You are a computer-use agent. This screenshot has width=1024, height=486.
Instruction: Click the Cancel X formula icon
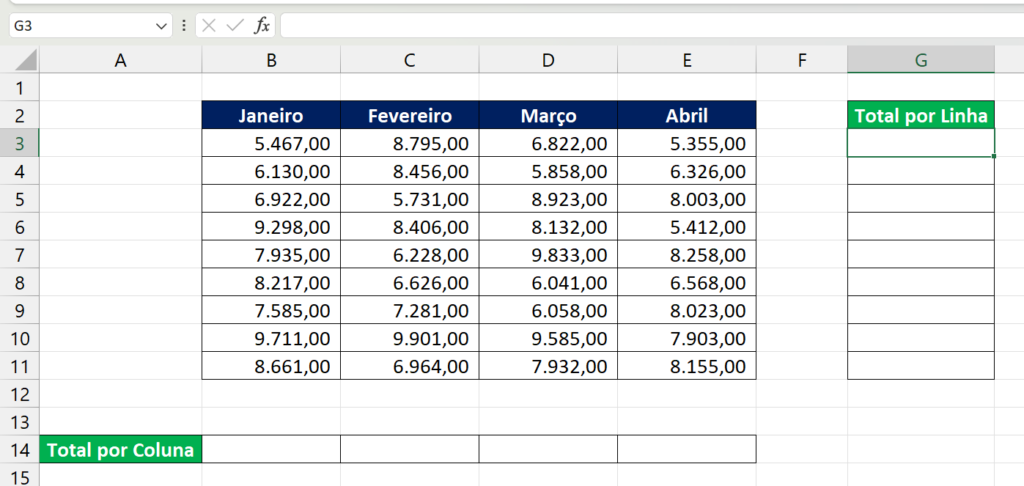click(x=209, y=26)
